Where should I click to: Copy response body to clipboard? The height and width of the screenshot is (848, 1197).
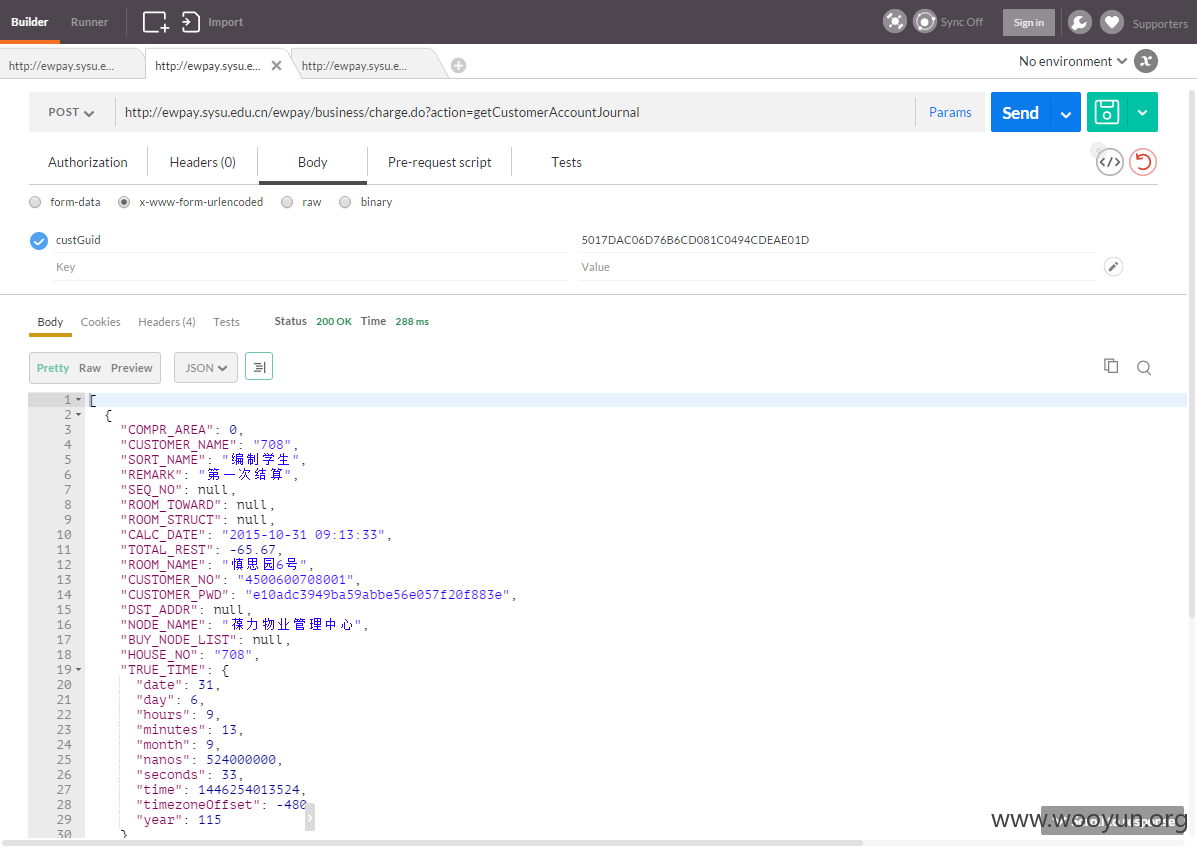pyautogui.click(x=1111, y=366)
